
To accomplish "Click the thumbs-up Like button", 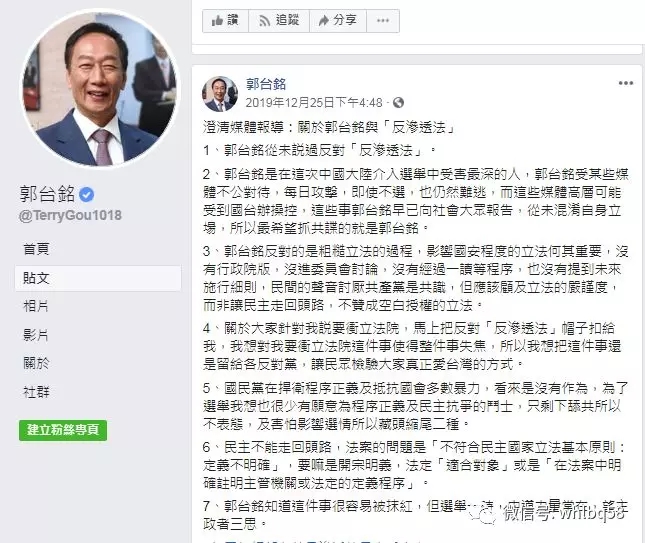I will click(225, 21).
